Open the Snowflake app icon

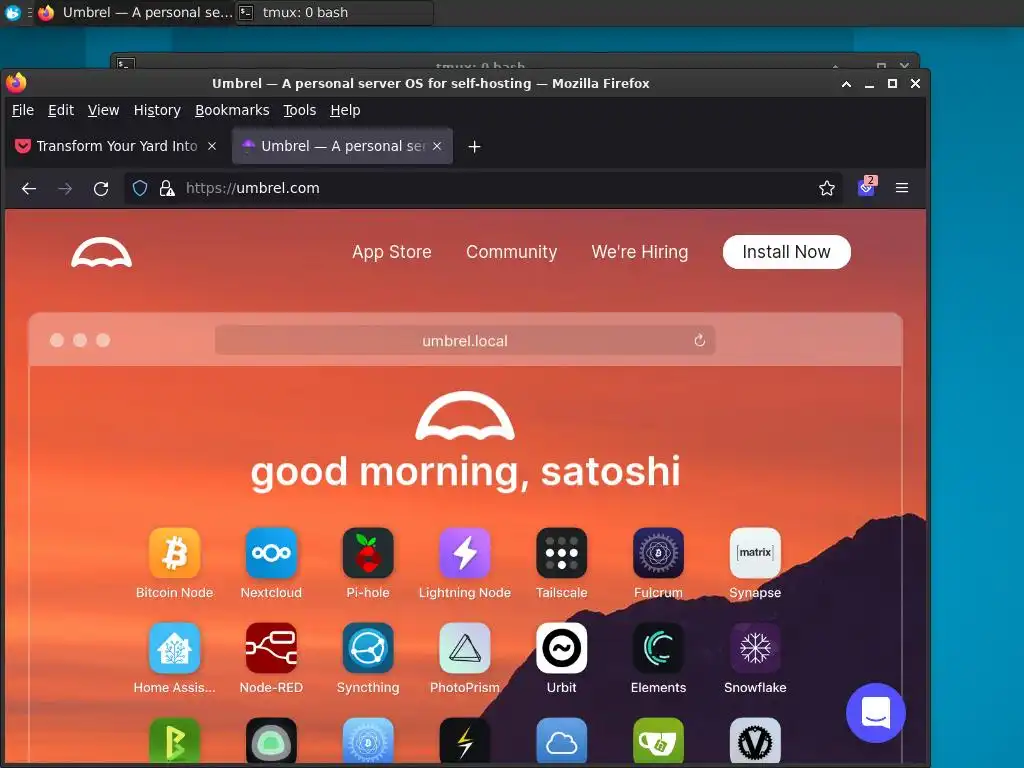(x=755, y=648)
